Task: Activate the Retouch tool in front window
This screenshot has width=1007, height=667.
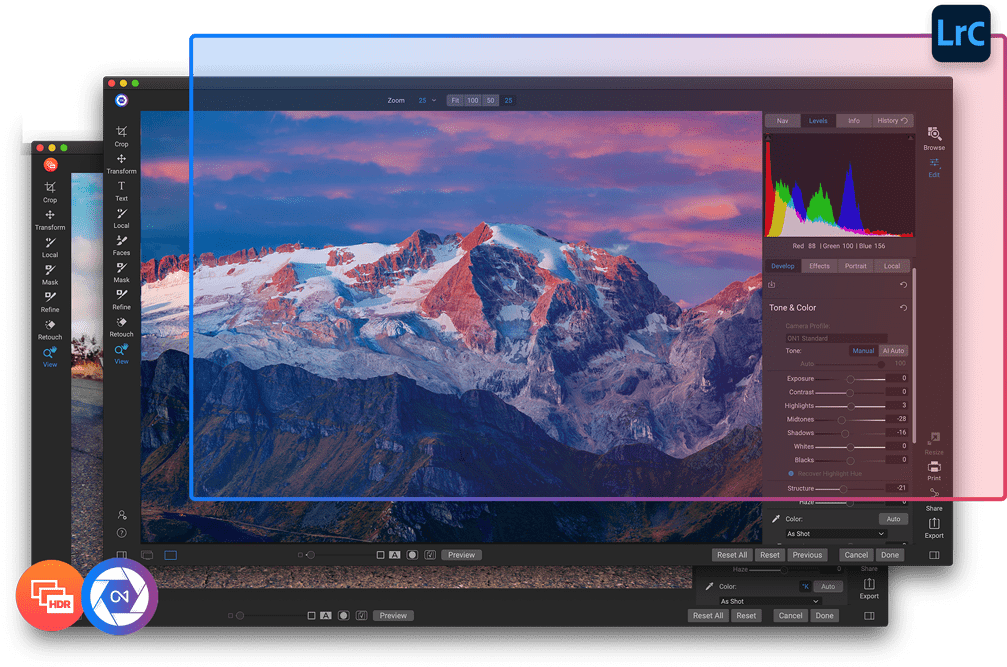Action: pos(121,327)
